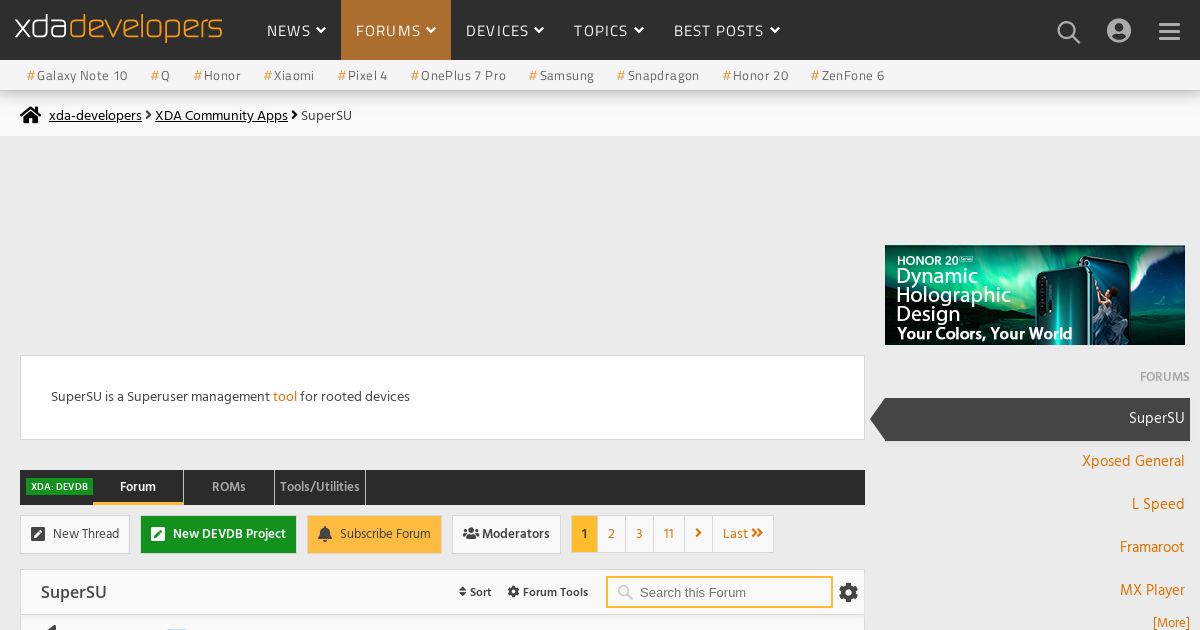
Task: View forum Moderators
Action: [x=506, y=534]
